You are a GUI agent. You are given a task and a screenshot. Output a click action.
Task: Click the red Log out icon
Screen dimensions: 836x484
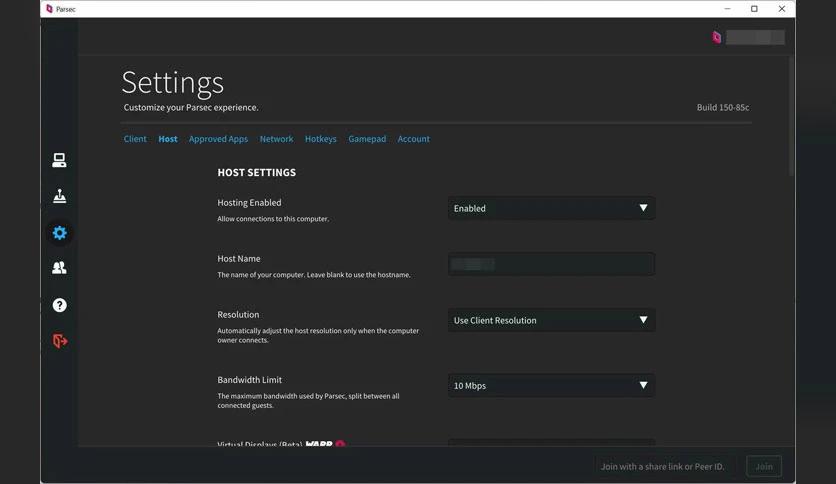[x=60, y=341]
